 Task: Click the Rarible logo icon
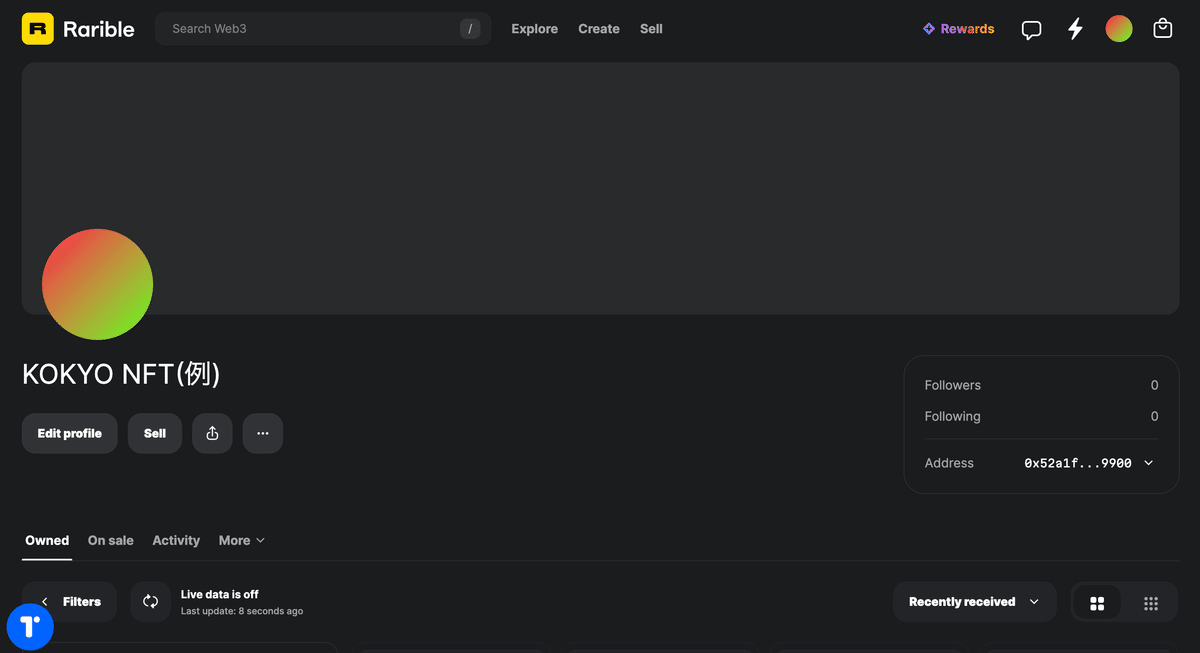point(37,29)
